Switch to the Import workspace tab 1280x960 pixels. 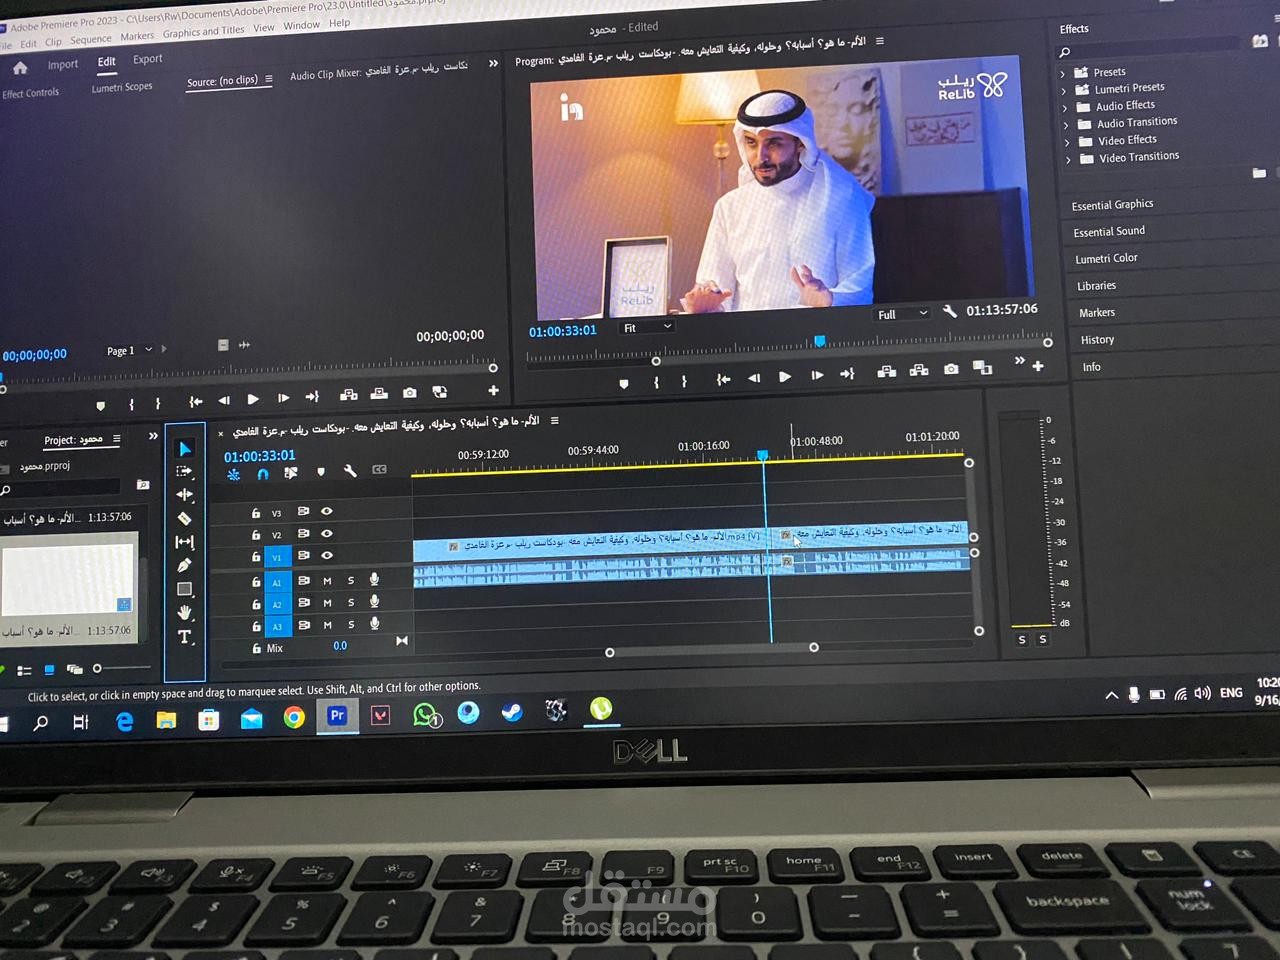[x=62, y=64]
